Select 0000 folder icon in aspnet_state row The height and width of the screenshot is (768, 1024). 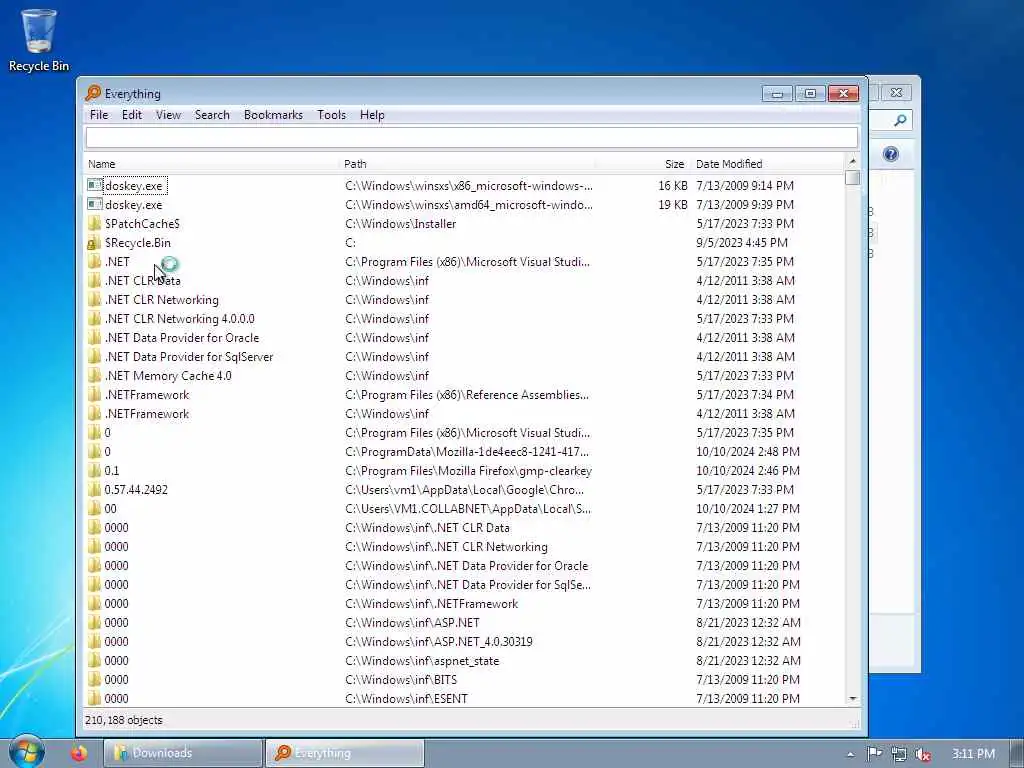(x=95, y=661)
